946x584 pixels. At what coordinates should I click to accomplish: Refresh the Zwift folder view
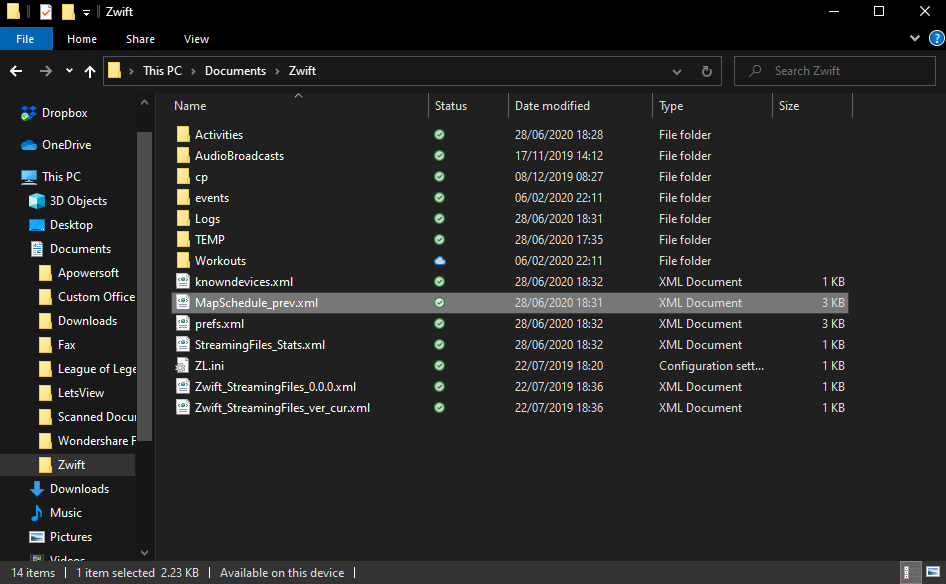pyautogui.click(x=706, y=71)
